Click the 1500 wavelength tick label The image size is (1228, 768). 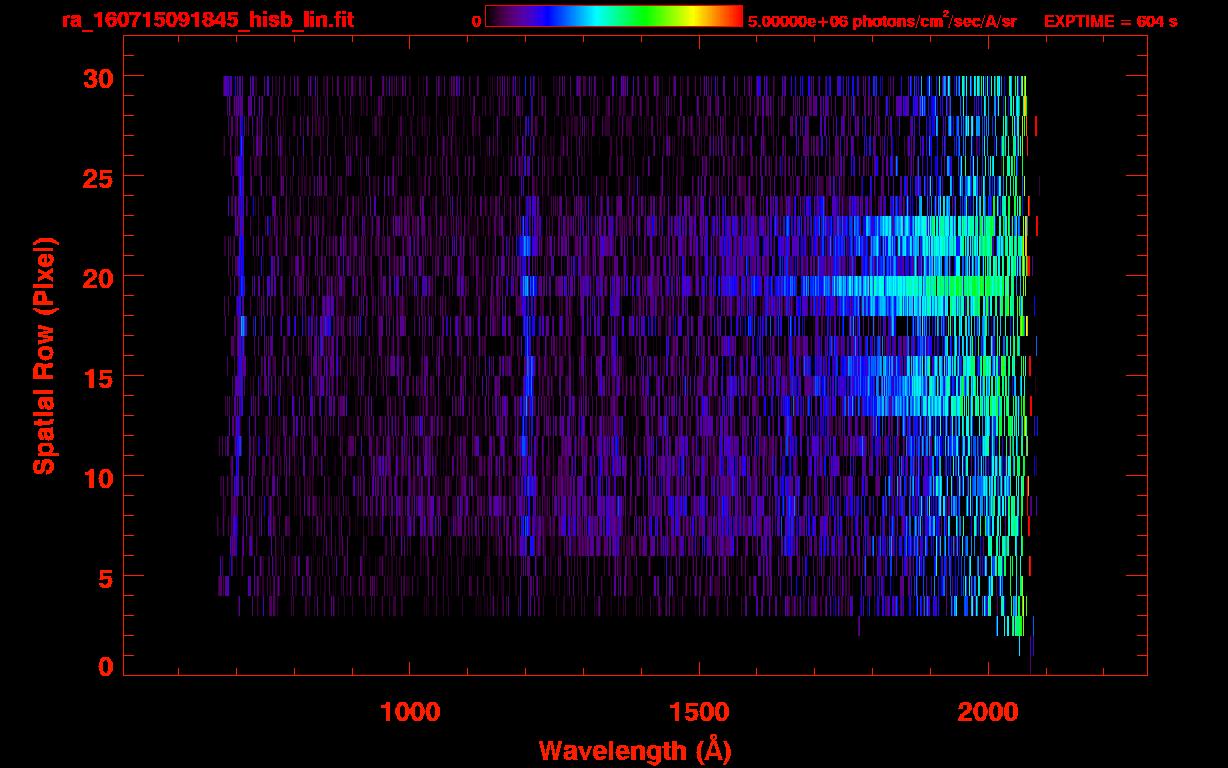point(699,712)
